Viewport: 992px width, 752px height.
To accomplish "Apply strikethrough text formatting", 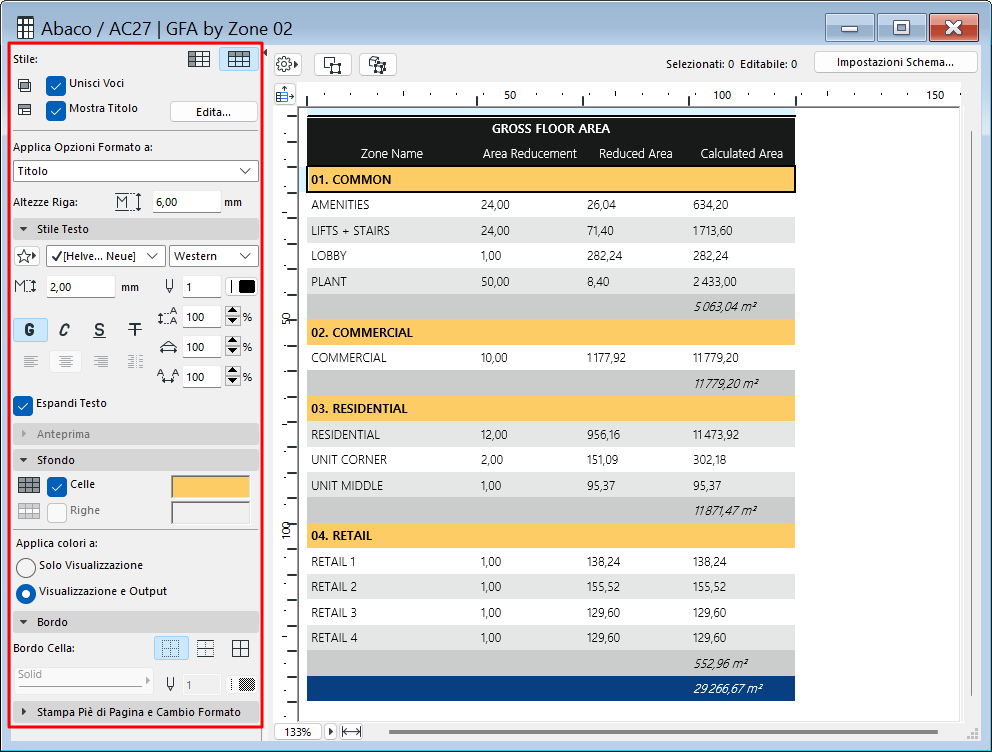I will coord(134,330).
